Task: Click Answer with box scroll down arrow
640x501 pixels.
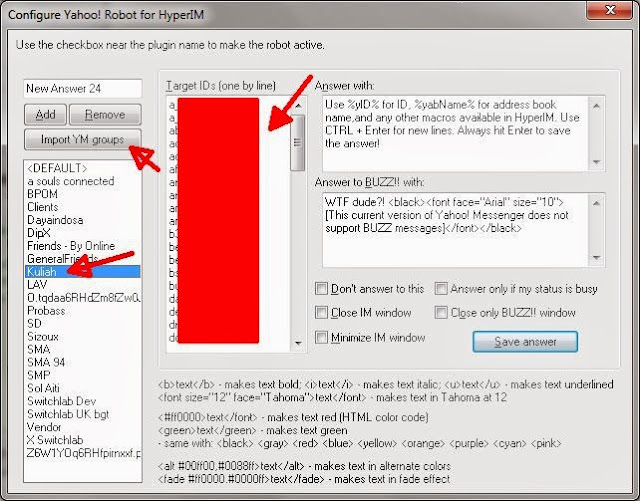Action: pos(596,162)
